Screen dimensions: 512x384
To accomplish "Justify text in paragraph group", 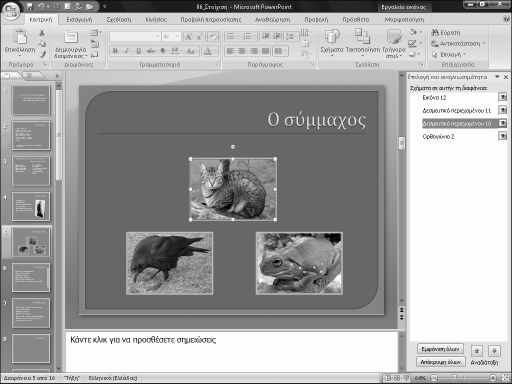I will pos(265,51).
